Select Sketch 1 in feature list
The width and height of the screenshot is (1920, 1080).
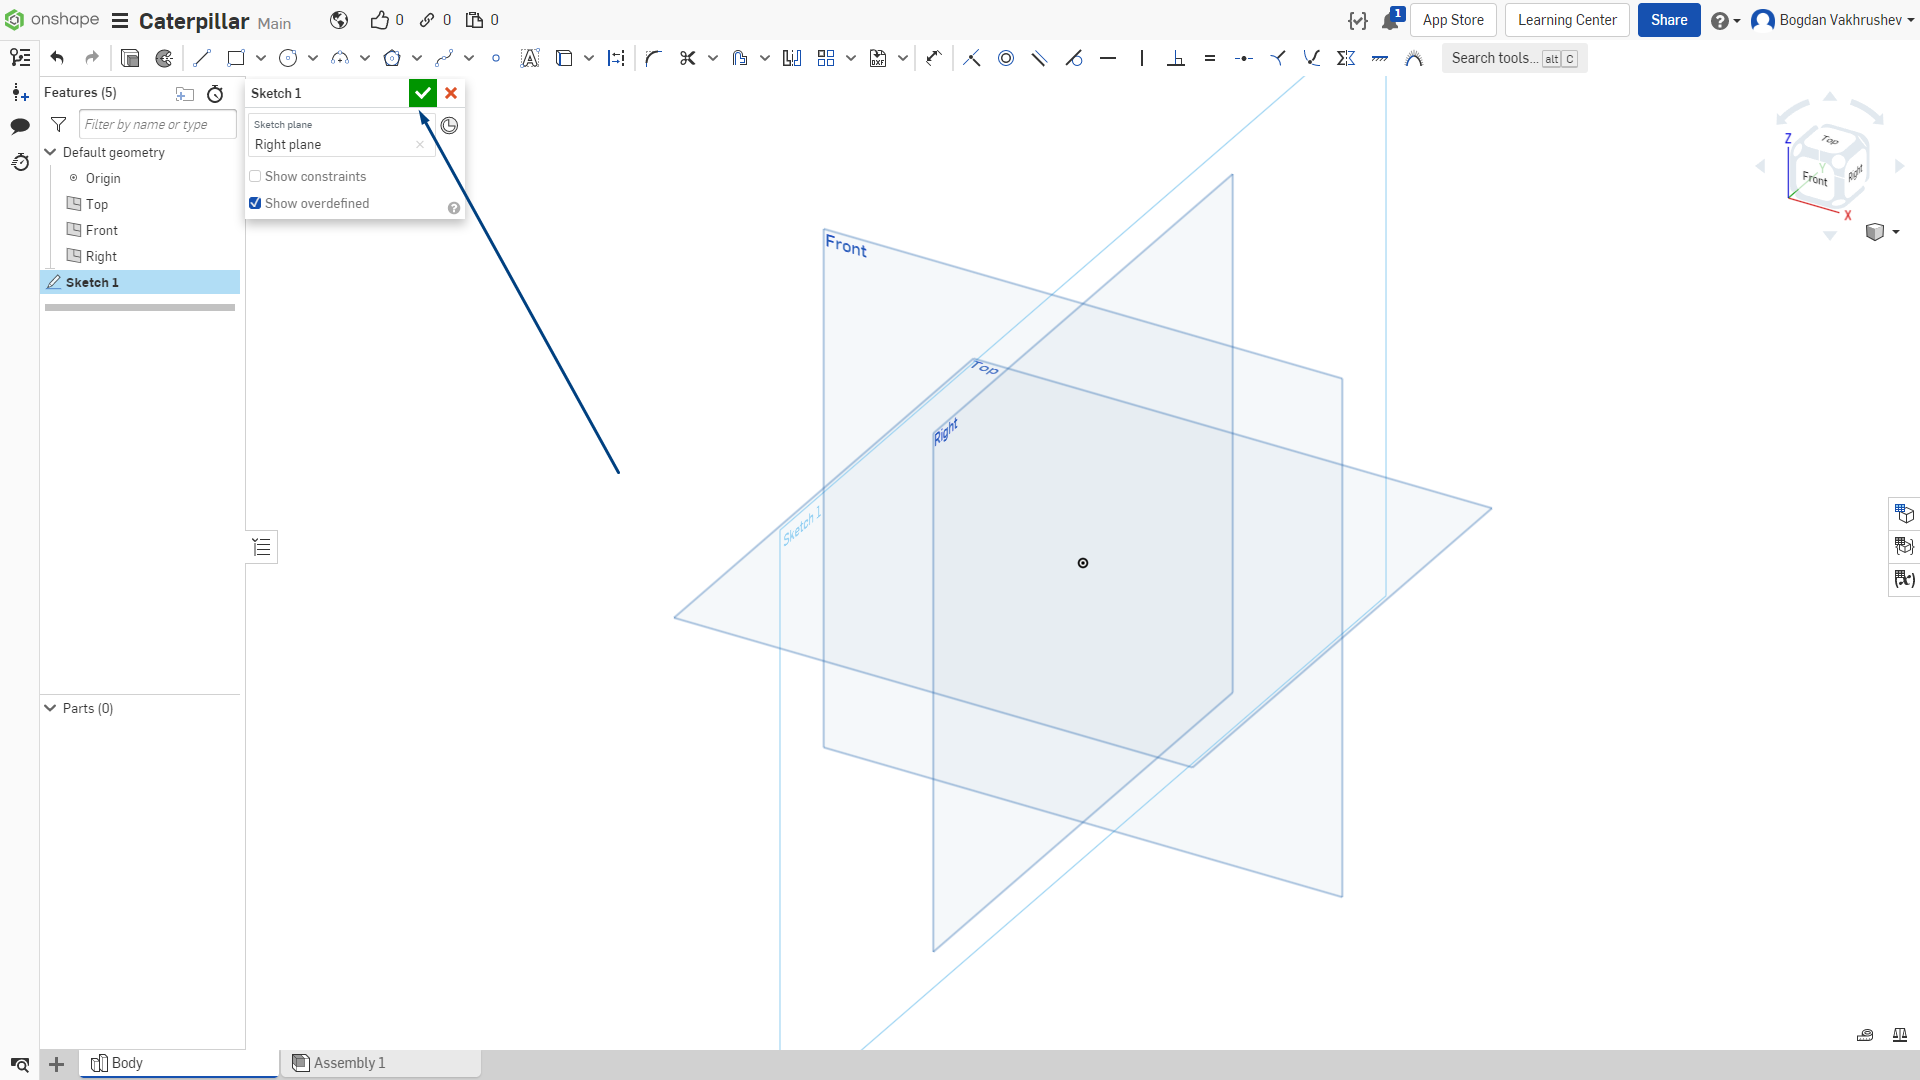click(x=140, y=282)
